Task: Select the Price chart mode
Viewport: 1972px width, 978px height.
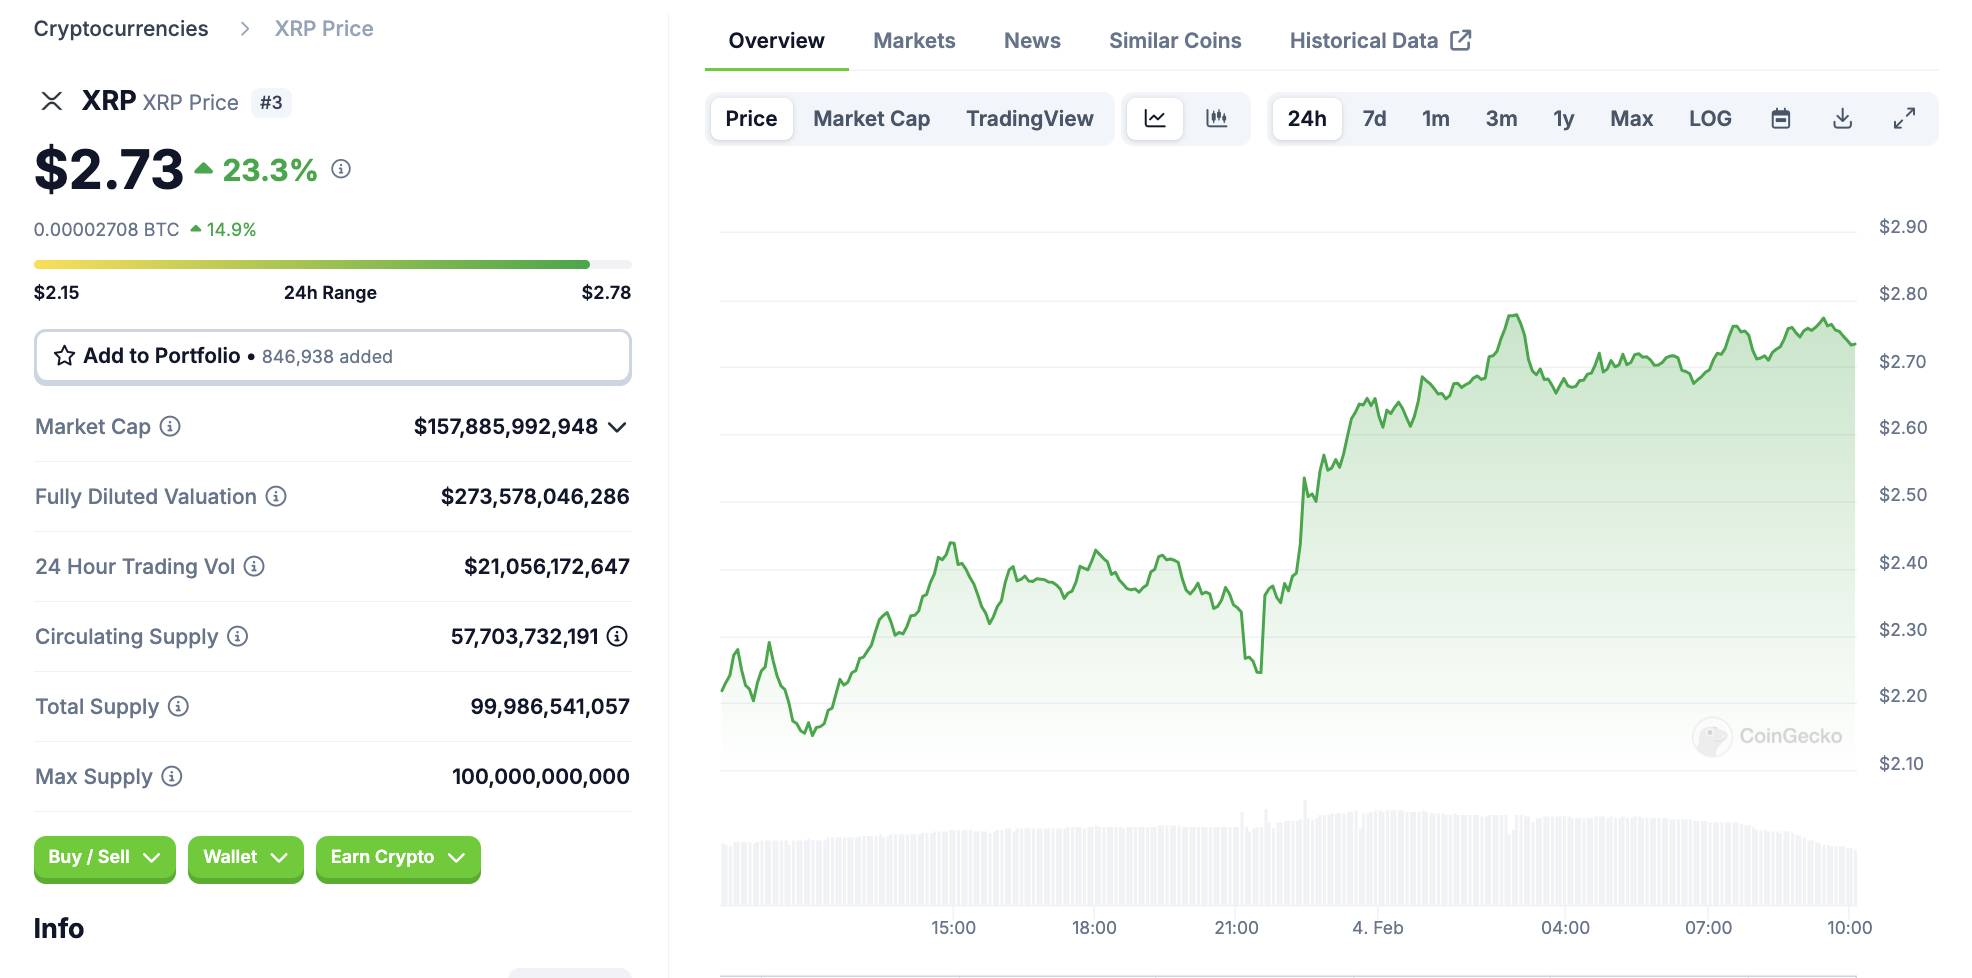Action: 751,118
